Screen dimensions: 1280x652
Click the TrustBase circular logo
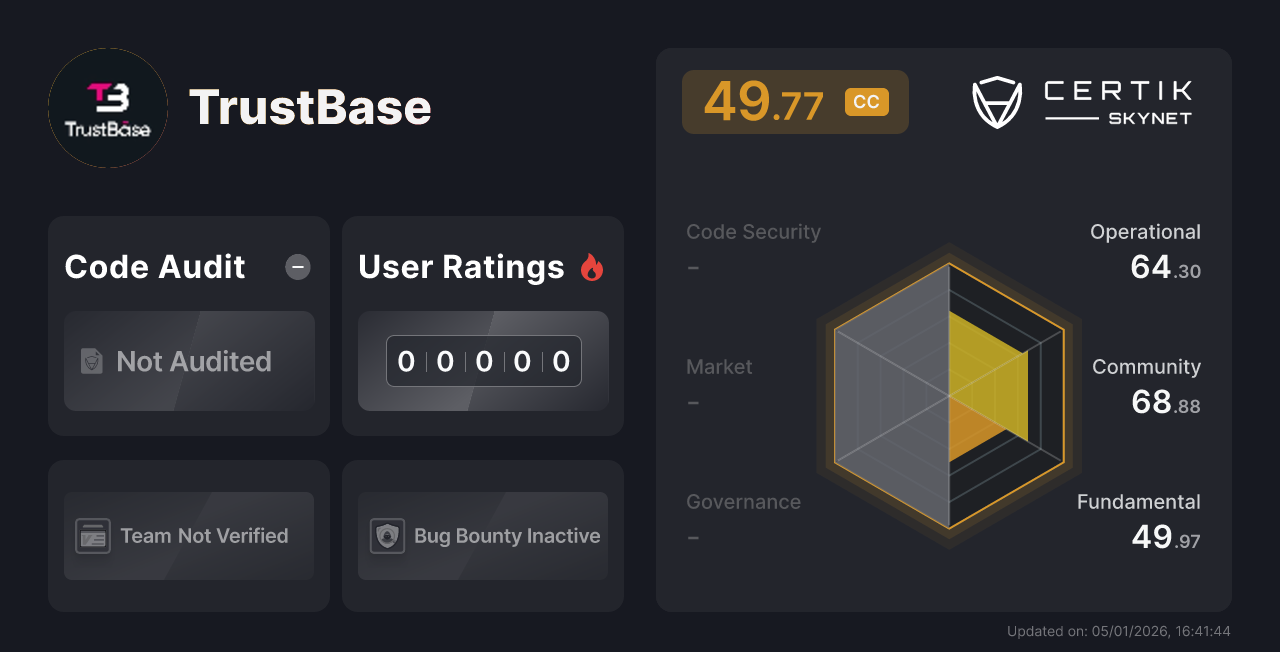click(107, 107)
